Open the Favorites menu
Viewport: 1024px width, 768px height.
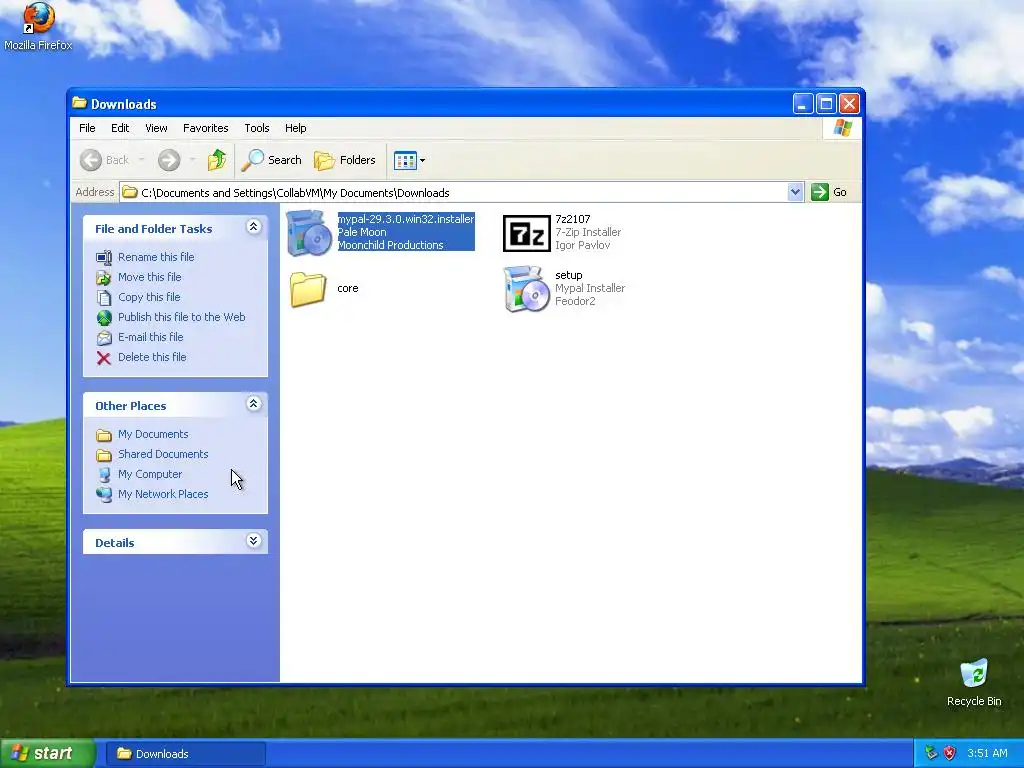coord(206,128)
